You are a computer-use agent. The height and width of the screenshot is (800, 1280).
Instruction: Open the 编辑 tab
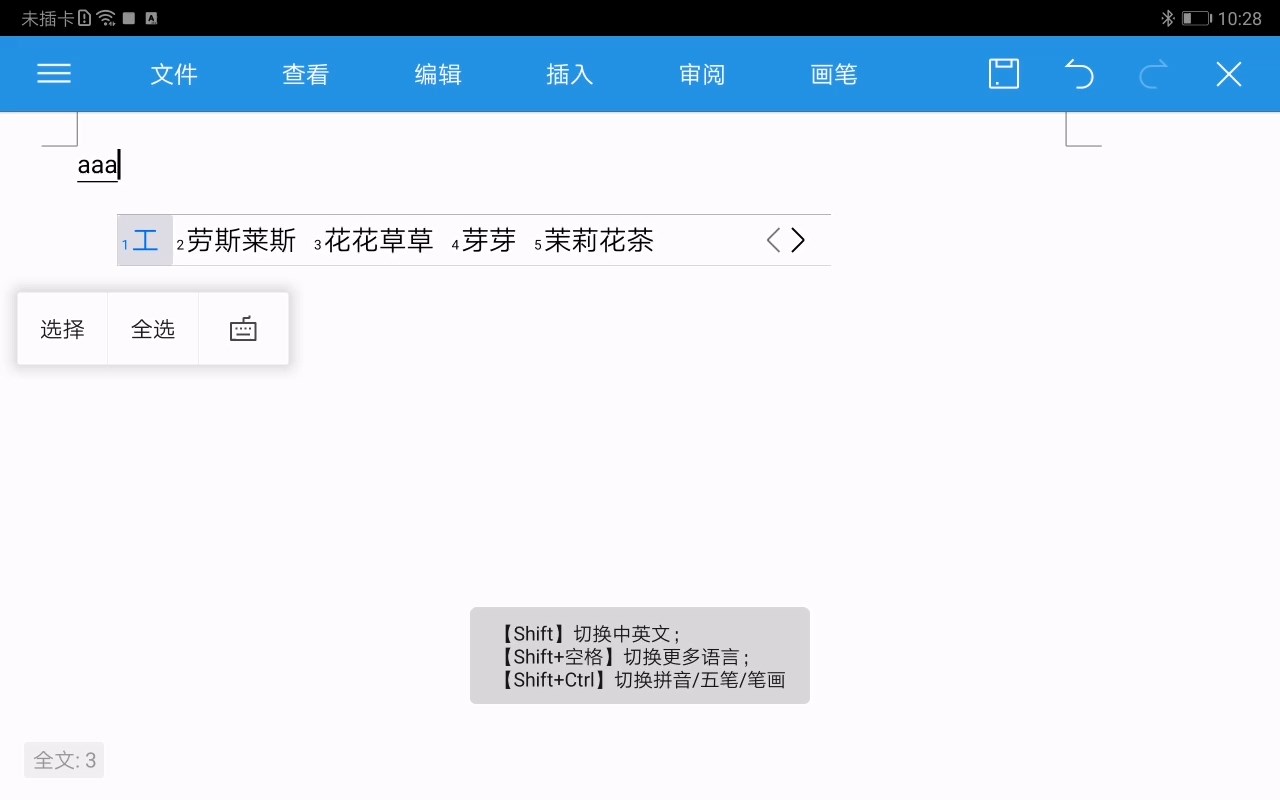[438, 74]
